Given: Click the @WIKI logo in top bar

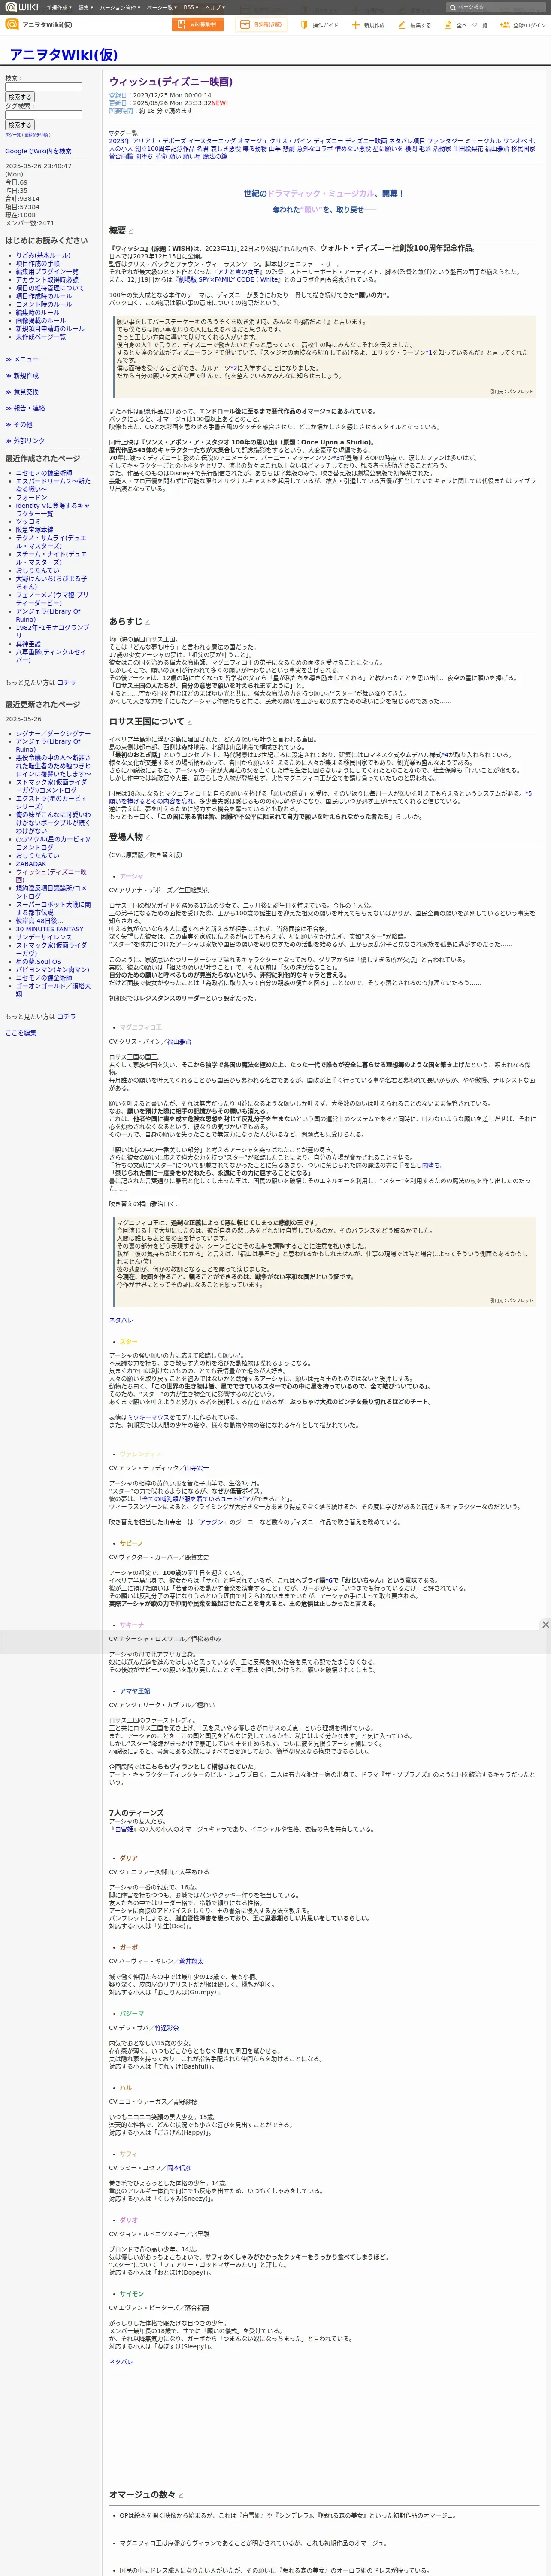Looking at the screenshot, I should coord(21,7).
